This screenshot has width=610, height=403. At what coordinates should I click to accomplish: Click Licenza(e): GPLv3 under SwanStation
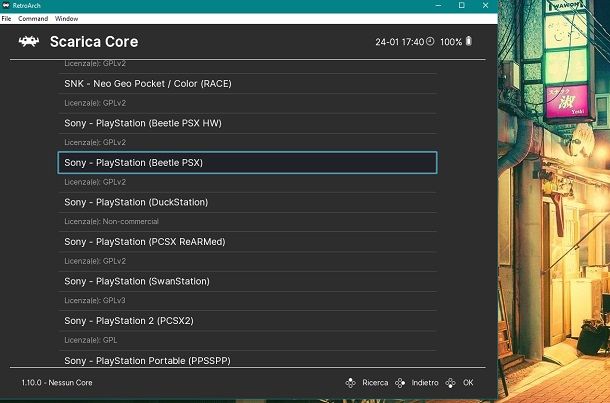pyautogui.click(x=95, y=300)
